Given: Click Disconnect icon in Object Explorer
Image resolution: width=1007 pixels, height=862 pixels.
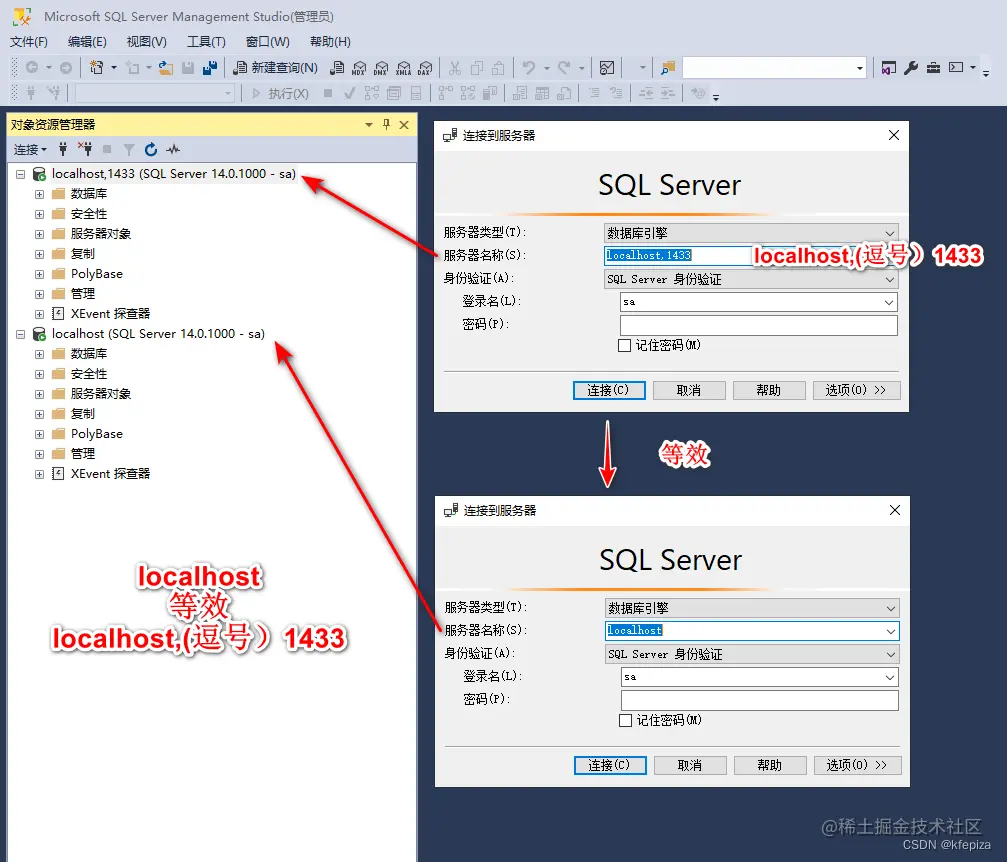Looking at the screenshot, I should click(85, 150).
